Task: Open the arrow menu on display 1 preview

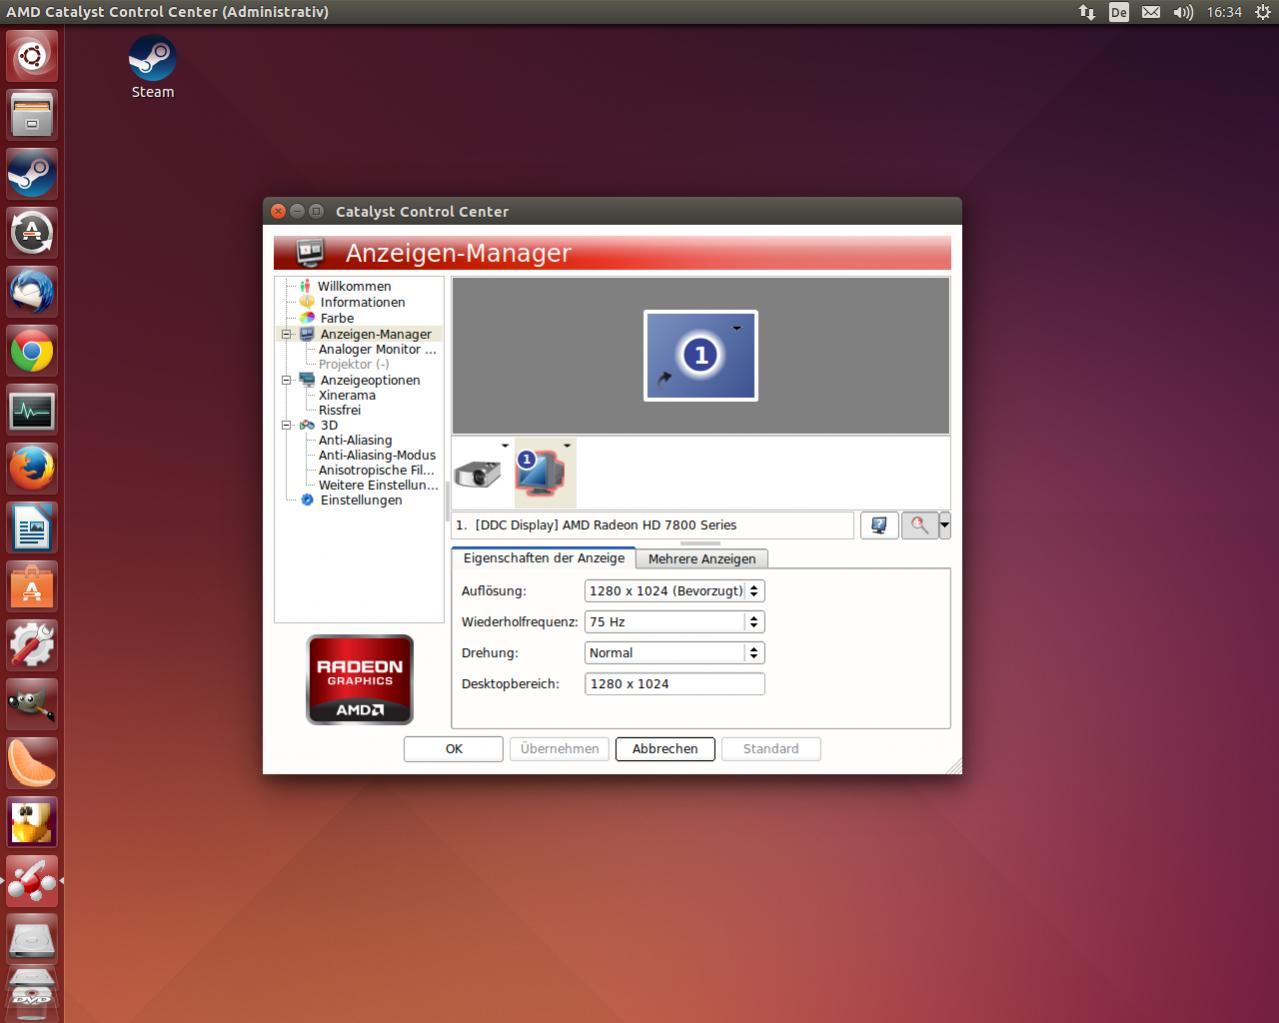Action: (x=737, y=329)
